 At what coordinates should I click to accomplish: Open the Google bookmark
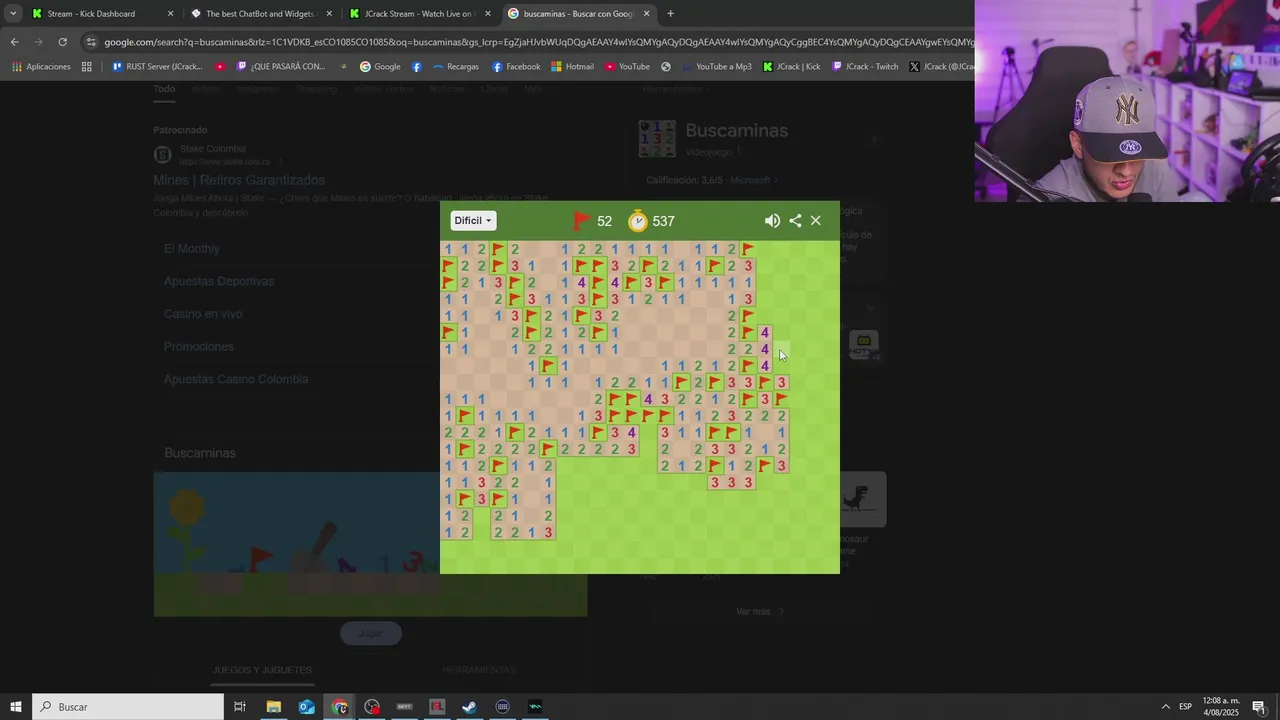coord(380,67)
